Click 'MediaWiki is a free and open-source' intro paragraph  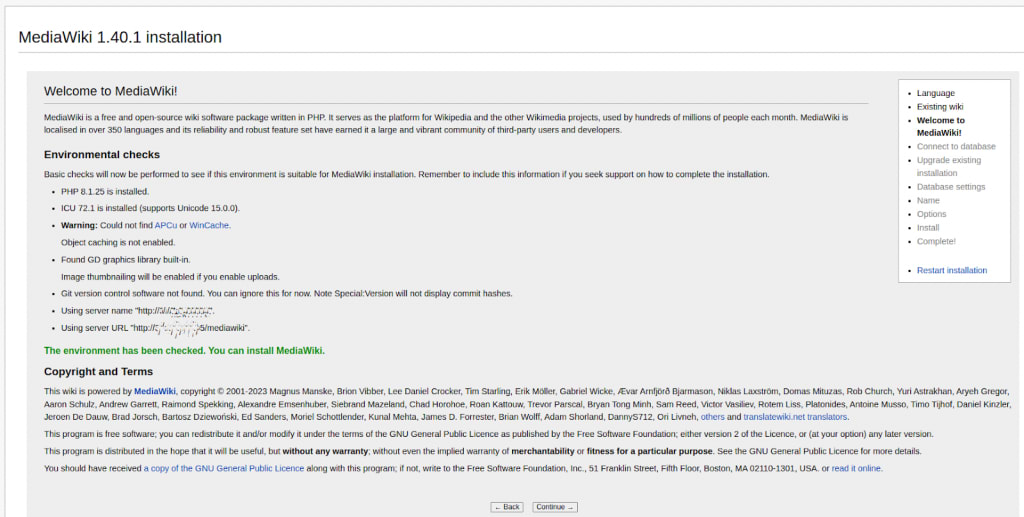click(446, 124)
